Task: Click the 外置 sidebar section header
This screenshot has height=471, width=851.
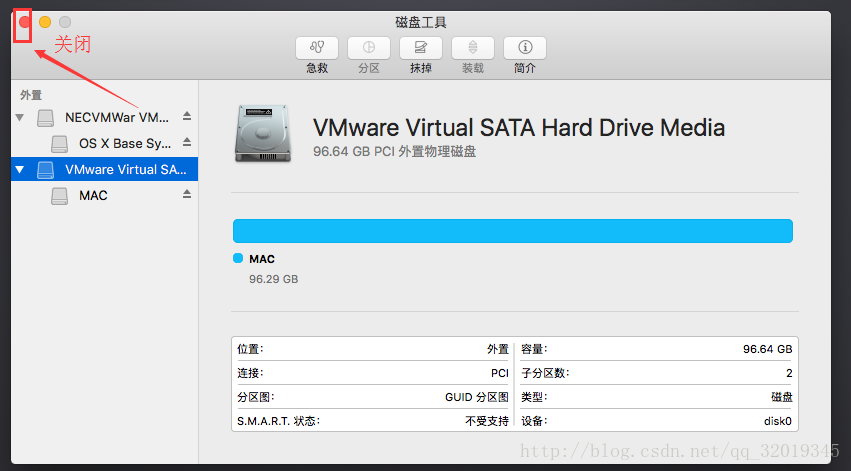Action: [31, 95]
